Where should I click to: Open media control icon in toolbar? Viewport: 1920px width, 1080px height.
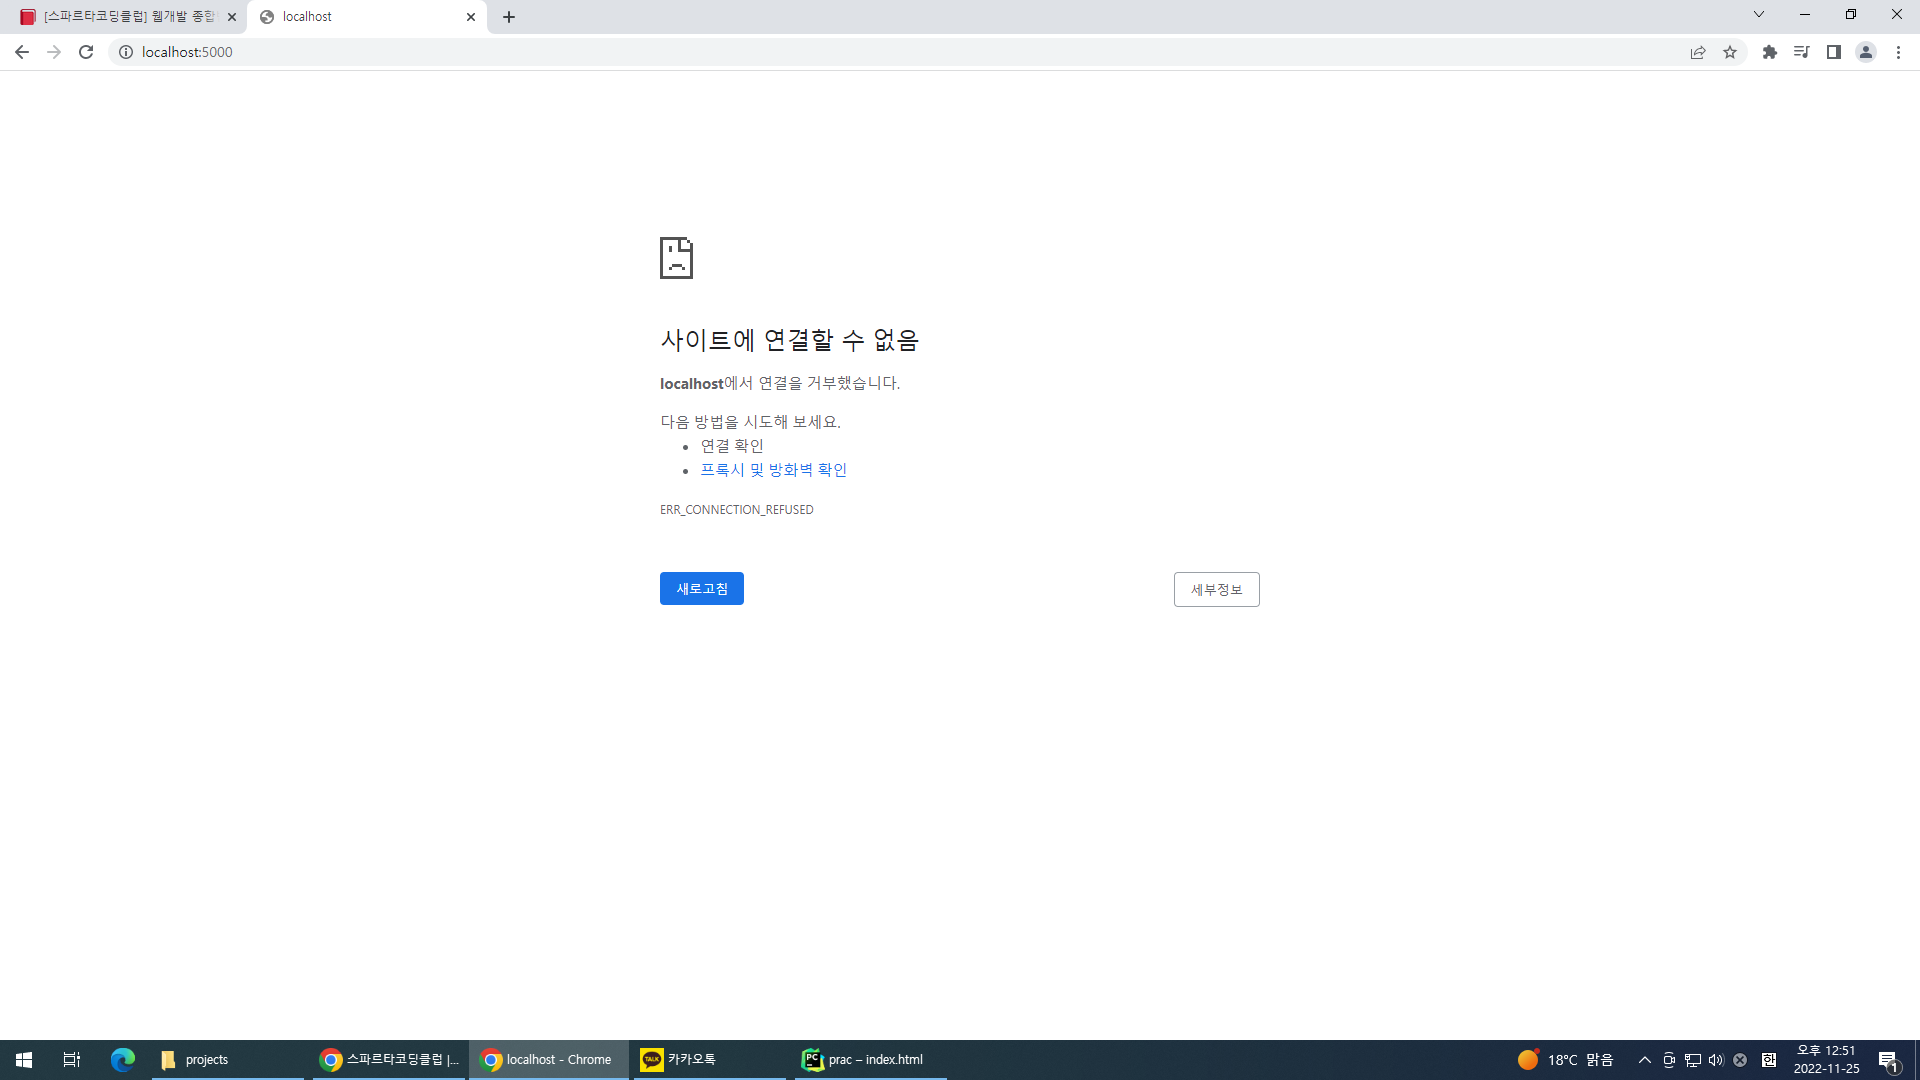(1802, 52)
